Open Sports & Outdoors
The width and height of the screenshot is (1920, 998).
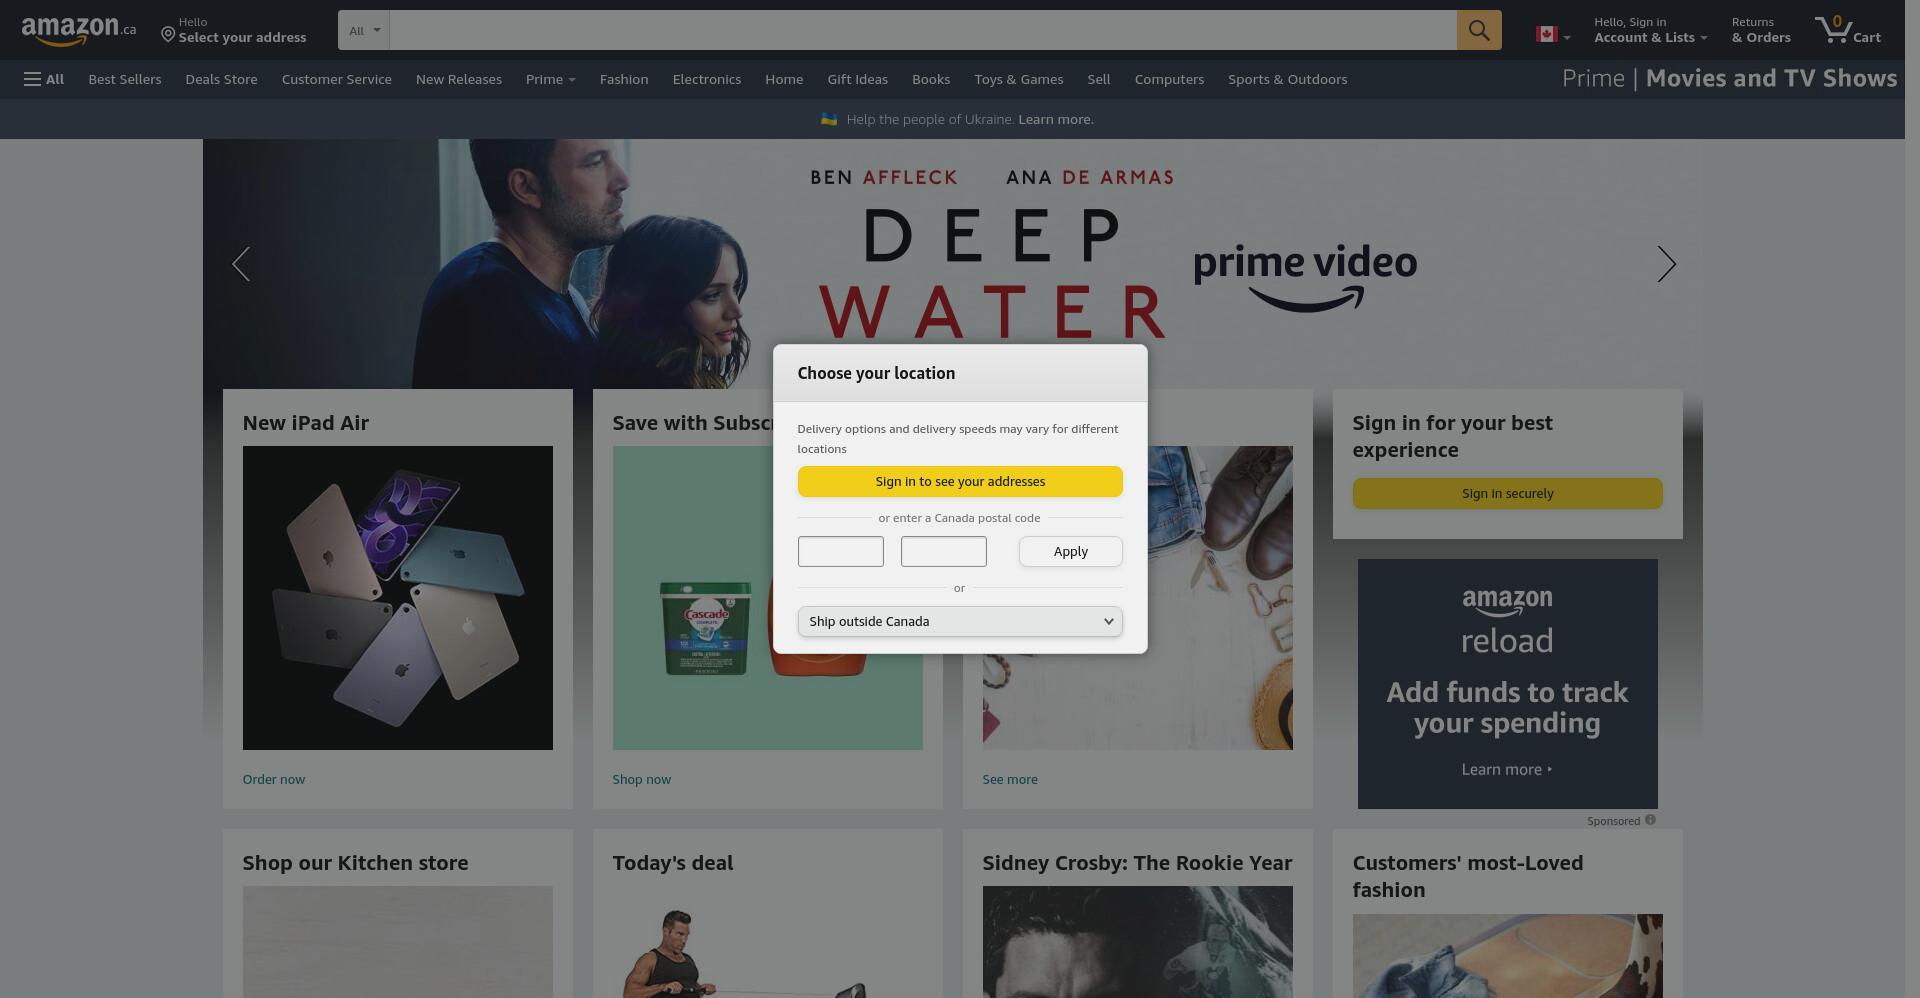[x=1288, y=79]
